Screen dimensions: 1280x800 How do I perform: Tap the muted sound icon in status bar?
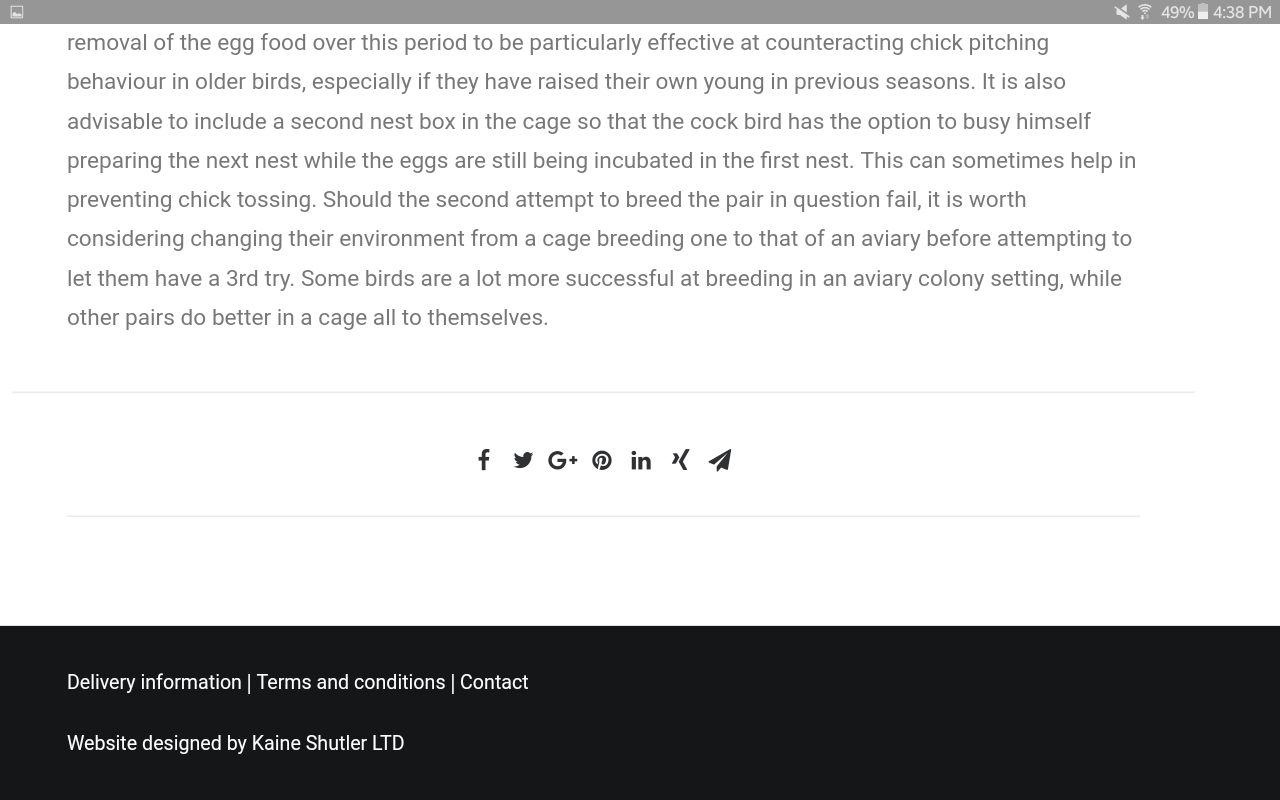pyautogui.click(x=1122, y=12)
